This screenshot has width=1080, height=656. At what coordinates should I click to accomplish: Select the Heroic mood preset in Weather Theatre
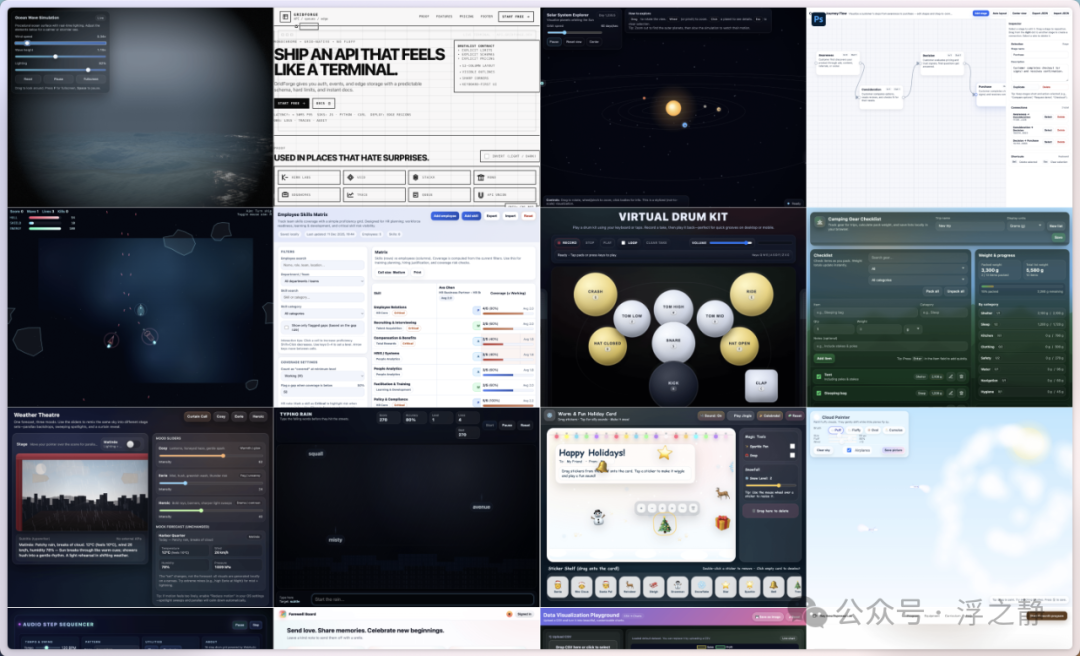pyautogui.click(x=258, y=416)
